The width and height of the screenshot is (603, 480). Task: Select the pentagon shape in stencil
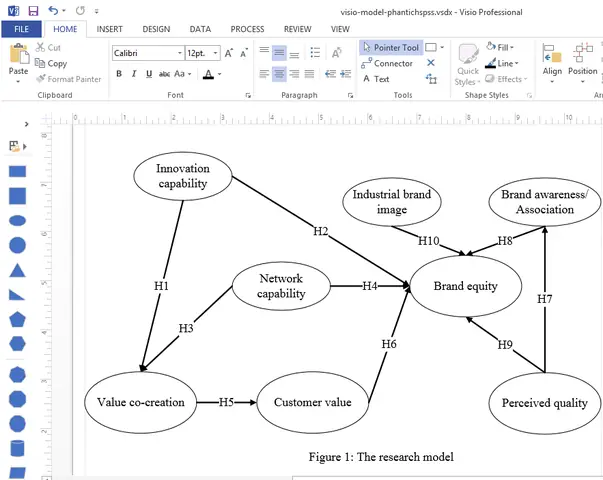(x=17, y=319)
